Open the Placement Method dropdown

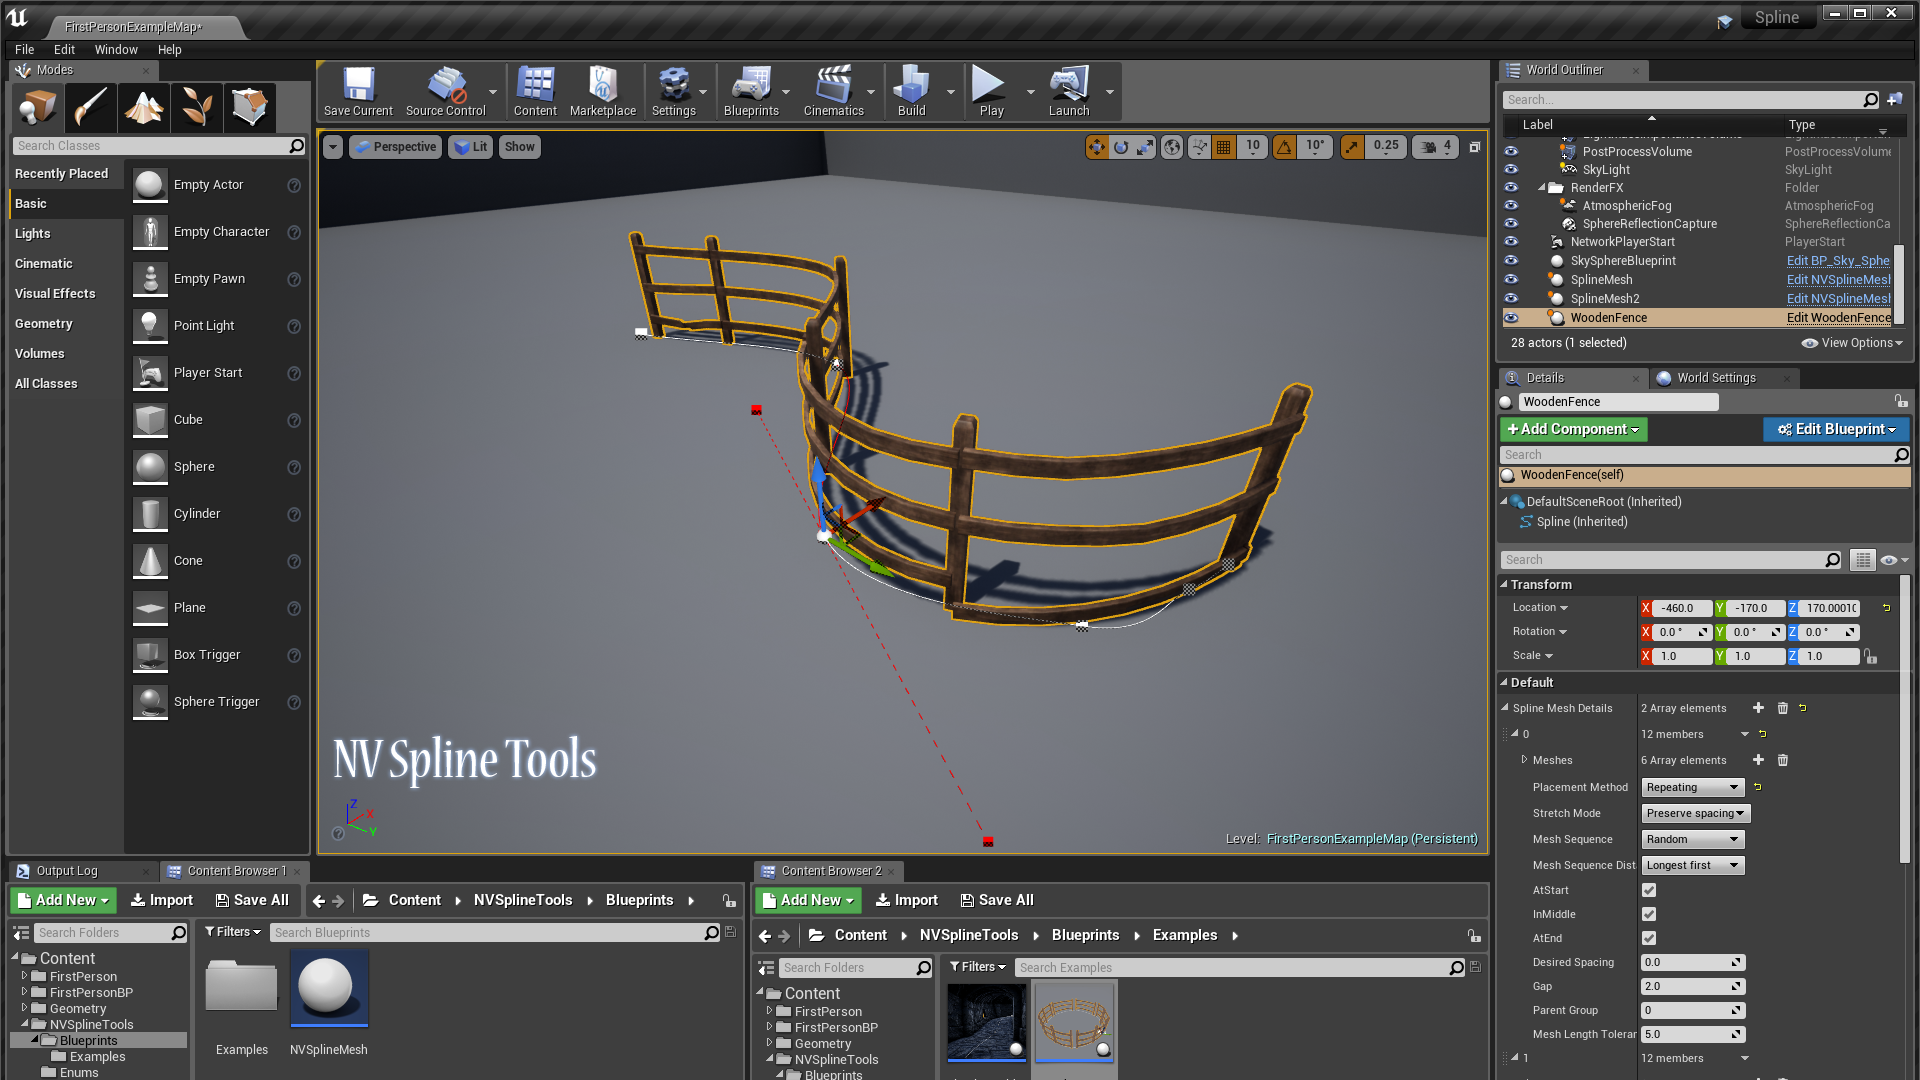click(x=1692, y=788)
